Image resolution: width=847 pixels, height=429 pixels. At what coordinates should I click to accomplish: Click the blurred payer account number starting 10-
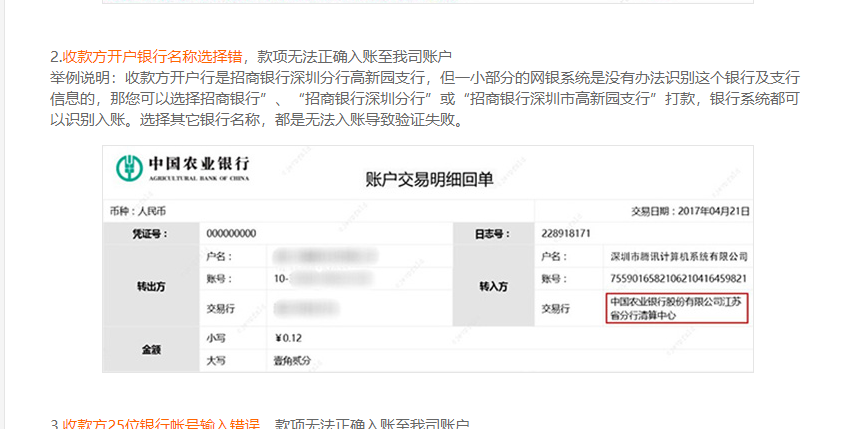tap(323, 279)
